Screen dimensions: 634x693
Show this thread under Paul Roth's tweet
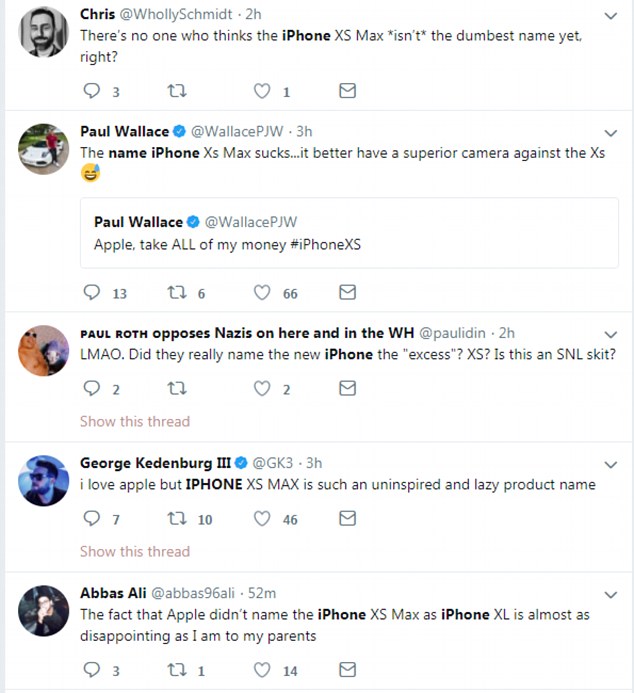(x=135, y=421)
